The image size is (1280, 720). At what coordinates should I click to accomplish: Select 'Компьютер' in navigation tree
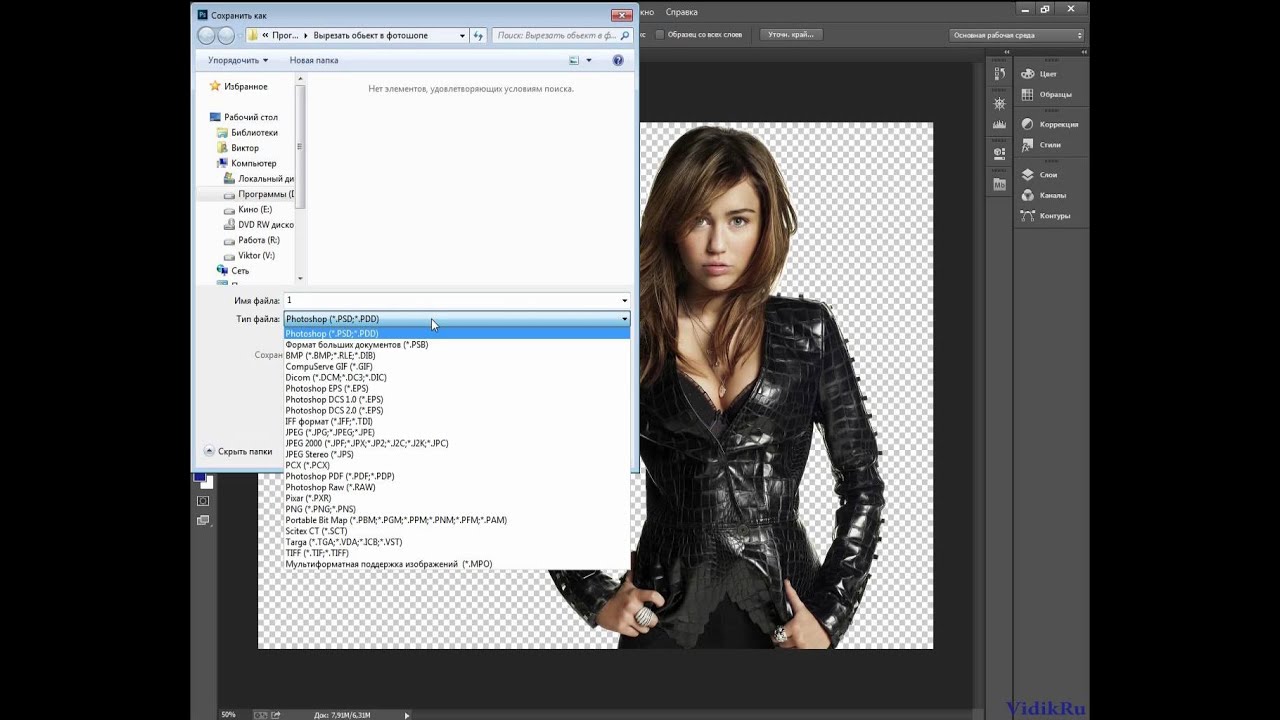pos(253,163)
